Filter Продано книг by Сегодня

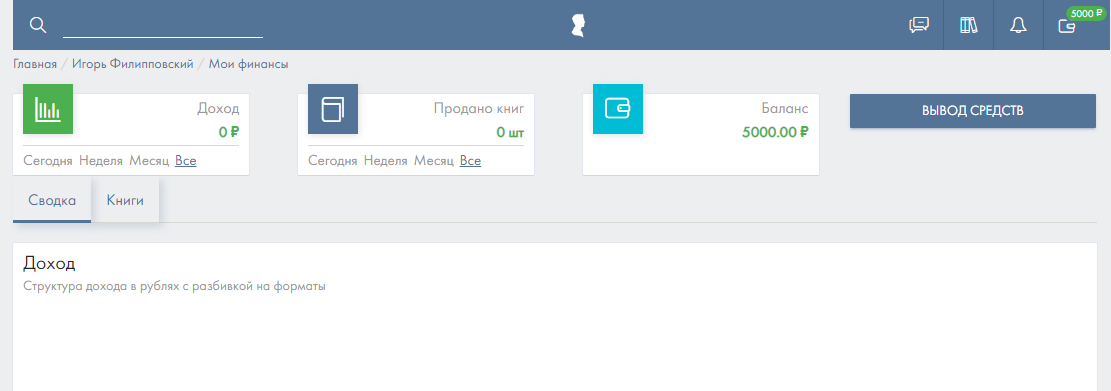point(333,161)
